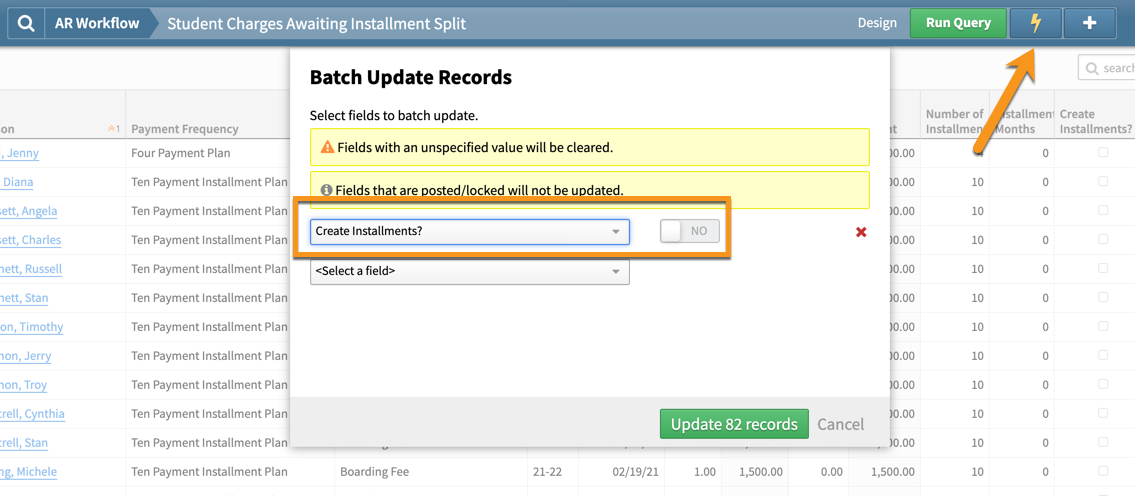Check Create Installments? box in Charles row
Screen dimensions: 1135x496
click(1103, 239)
